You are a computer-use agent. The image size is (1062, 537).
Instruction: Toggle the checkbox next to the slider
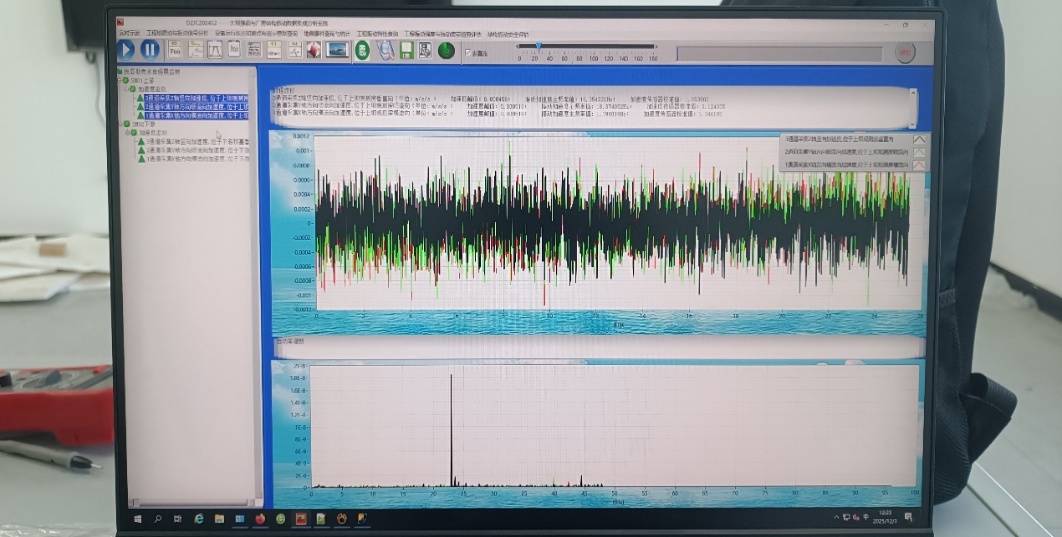[x=467, y=53]
